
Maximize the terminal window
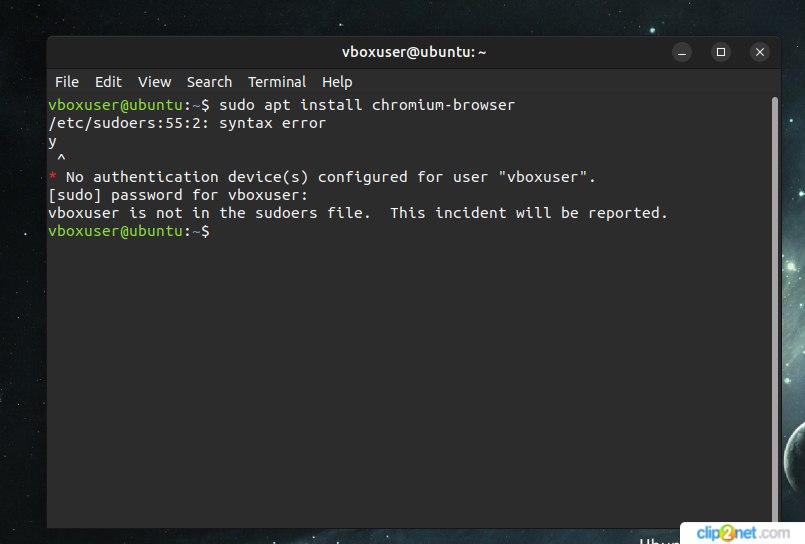[x=721, y=52]
